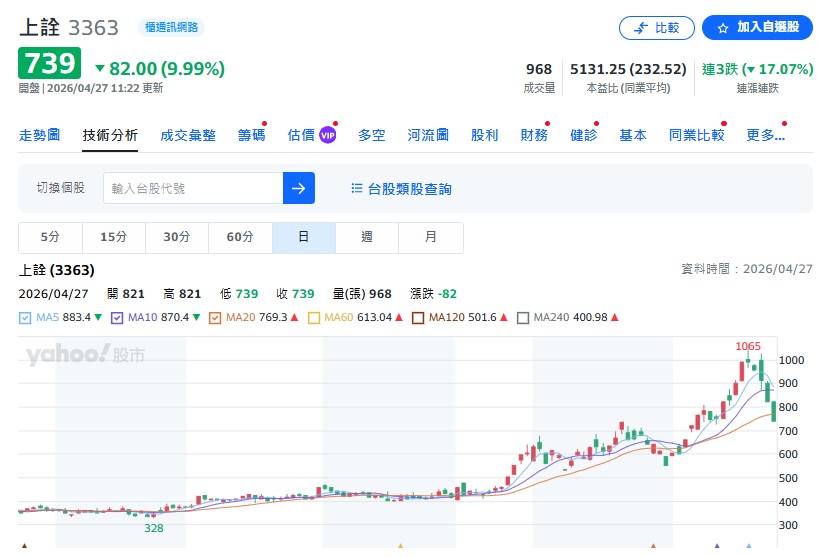Focus the 輸入台股代號 stock code field
817x557 pixels.
193,188
